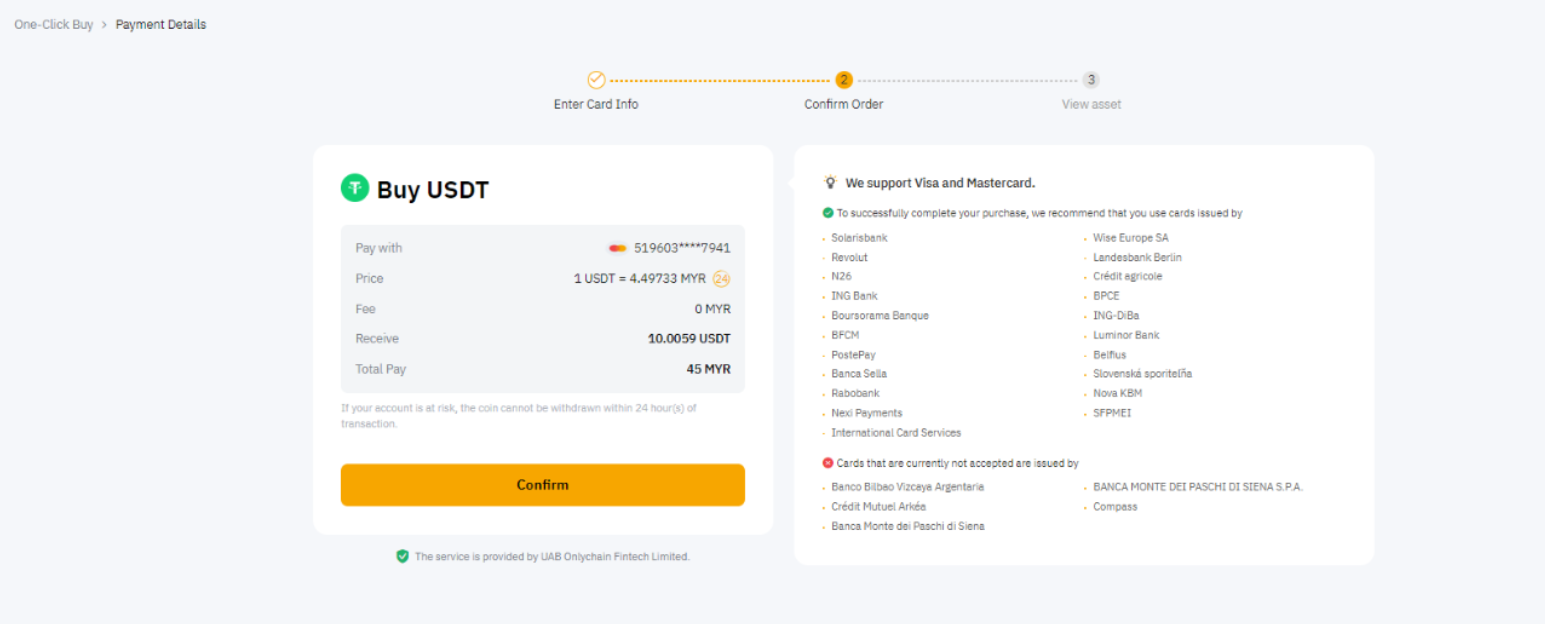Click the 24-second price refresh countdown
Viewport: 1545px width, 624px height.
click(x=722, y=278)
